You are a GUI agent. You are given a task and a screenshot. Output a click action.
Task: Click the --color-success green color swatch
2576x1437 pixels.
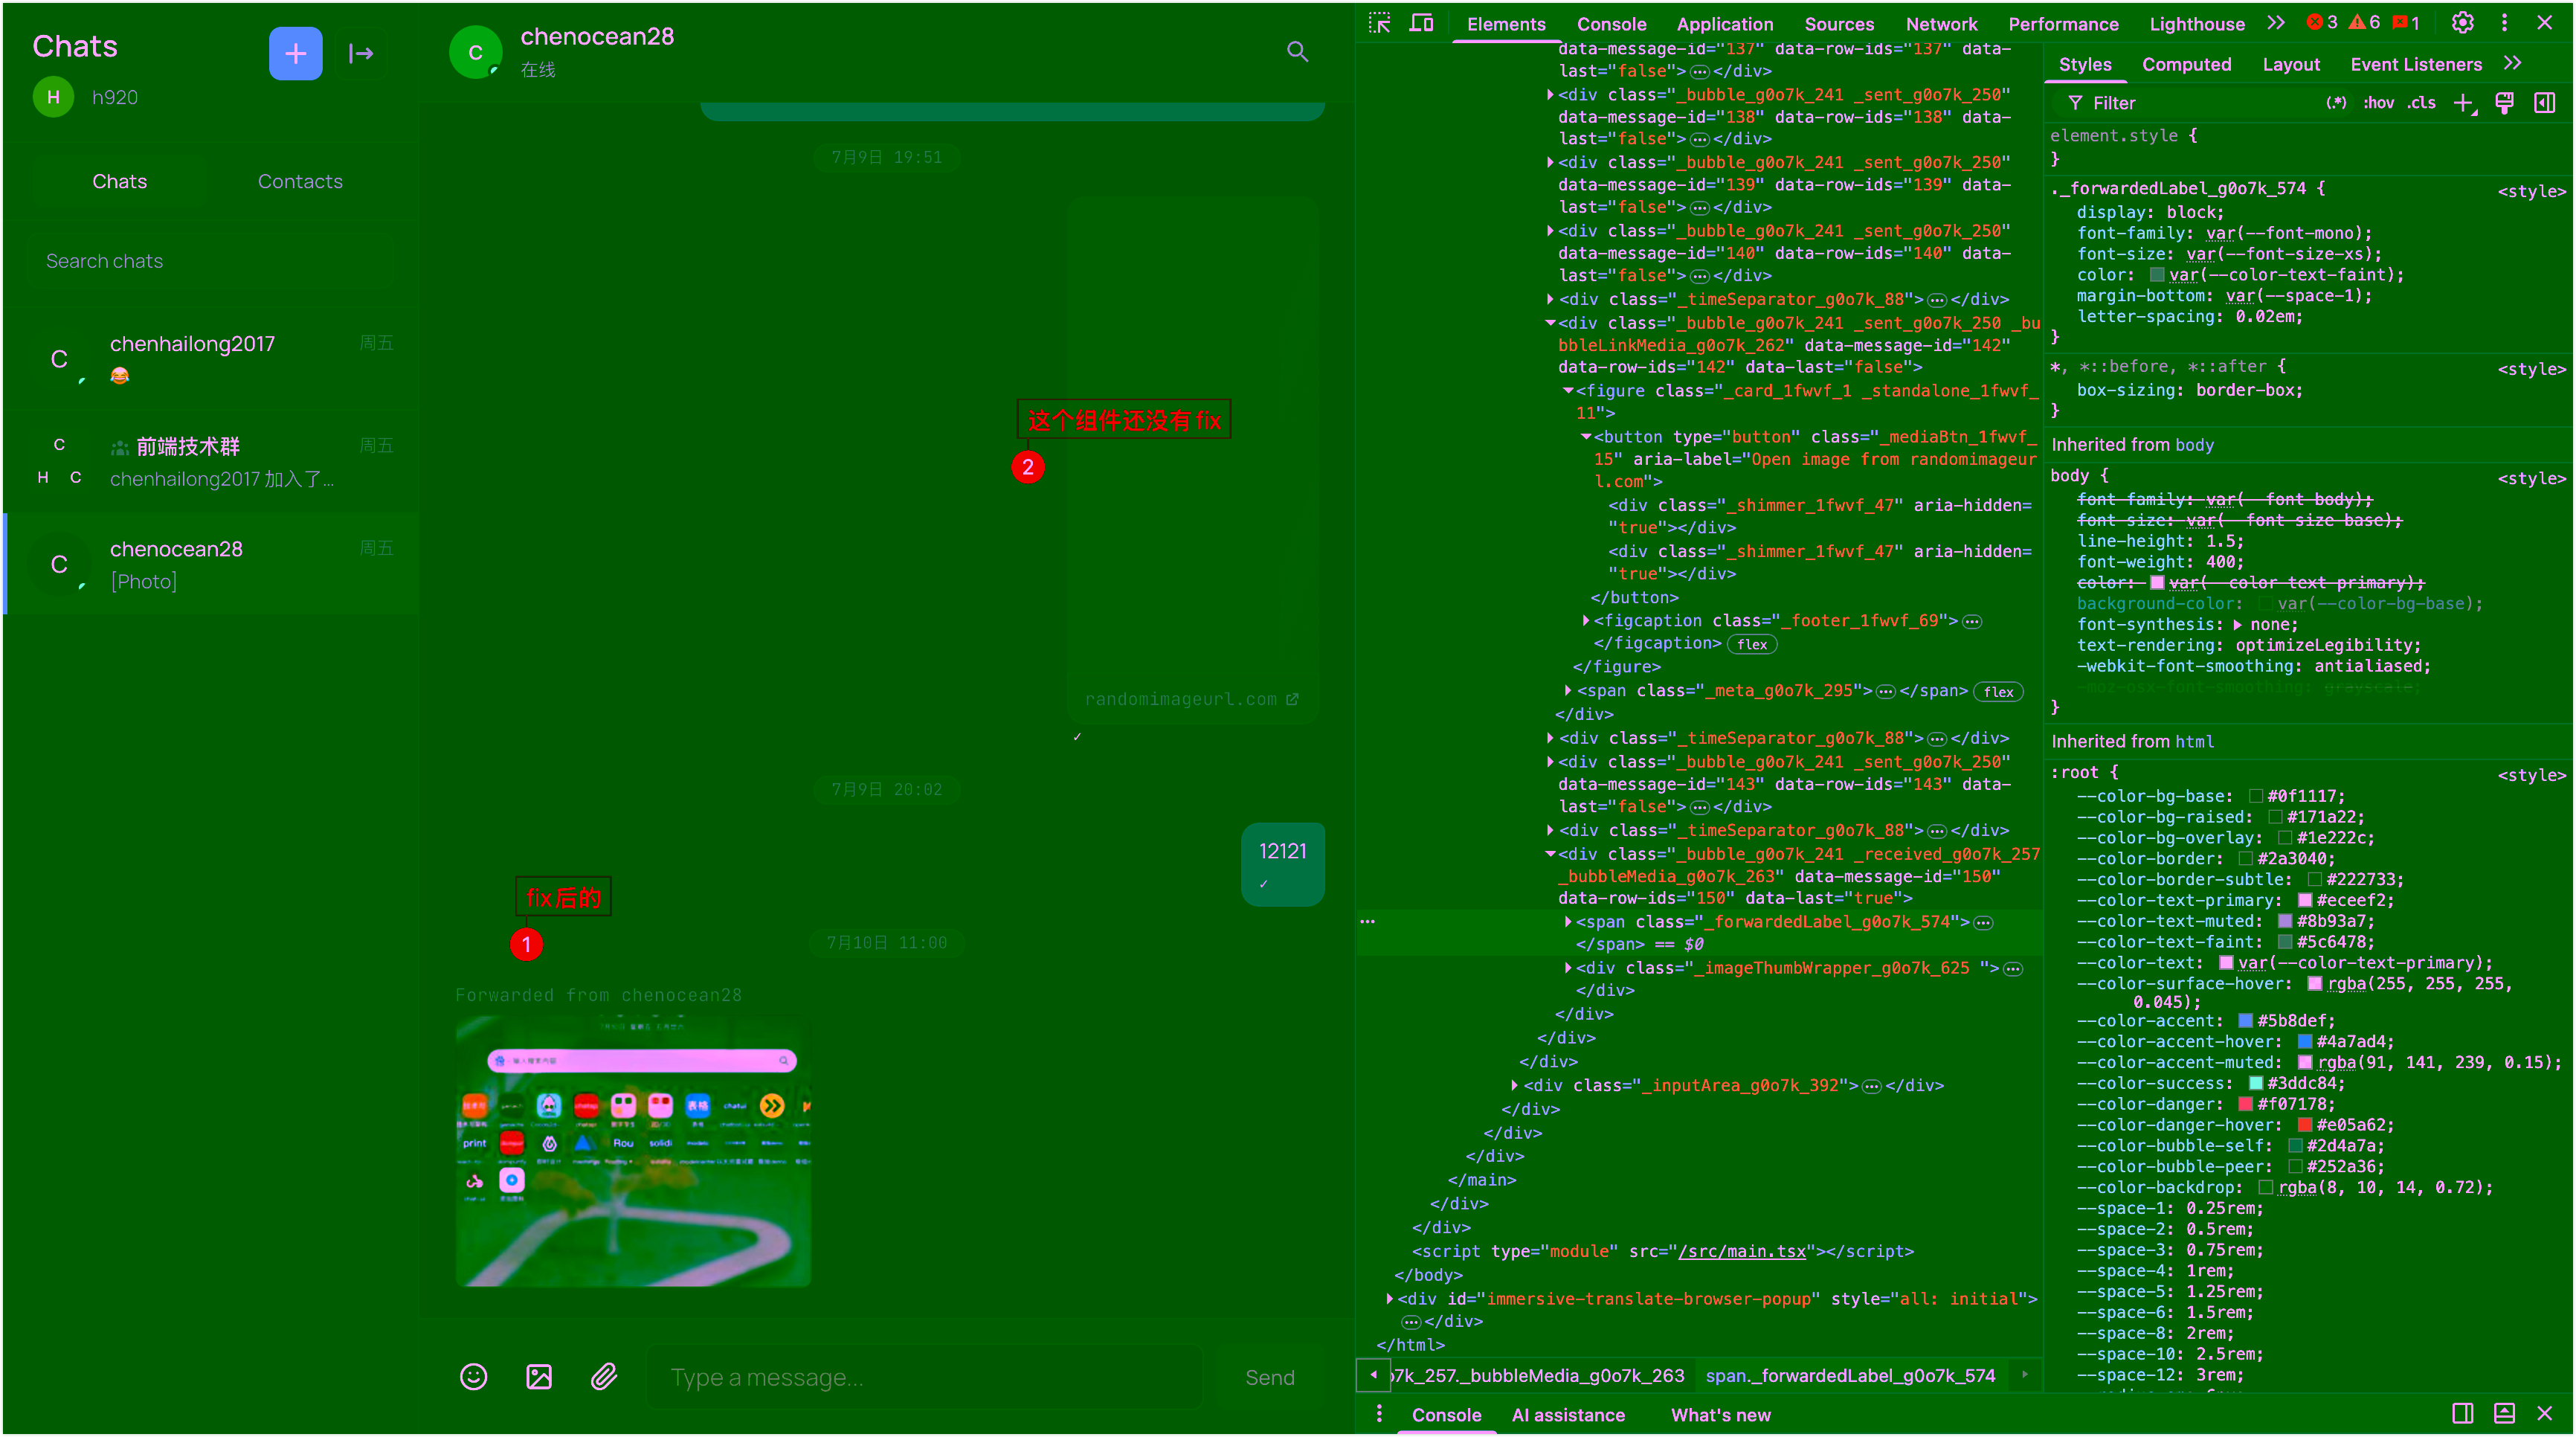tap(2255, 1084)
